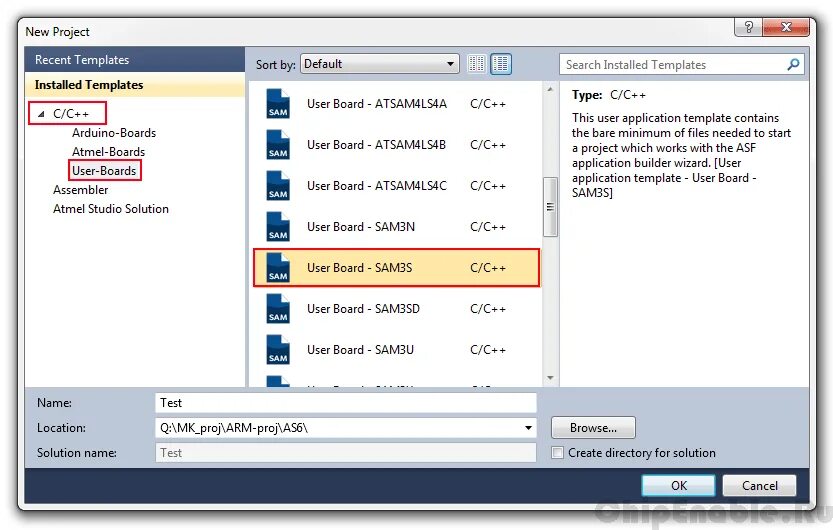Select Atmel Studio Solution category
The image size is (833, 530).
(x=110, y=209)
